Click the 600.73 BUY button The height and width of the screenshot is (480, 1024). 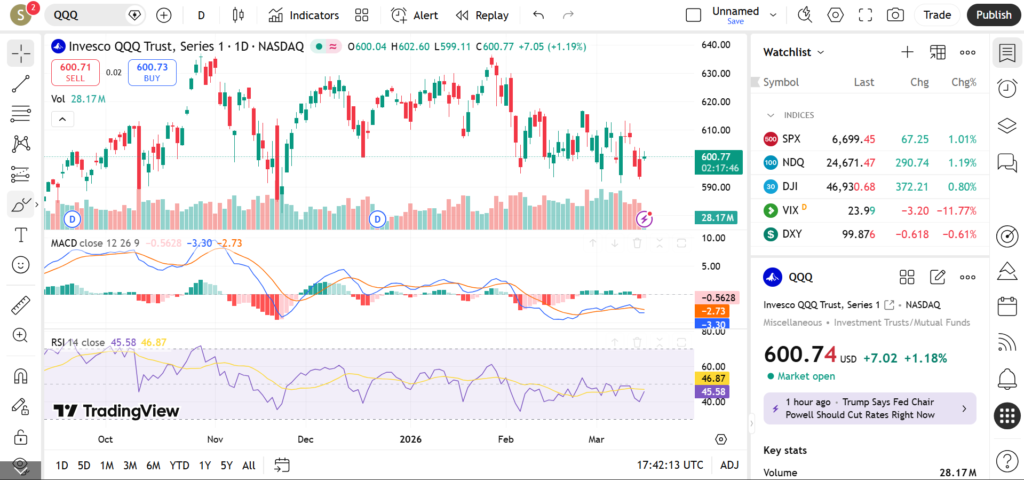pyautogui.click(x=152, y=72)
